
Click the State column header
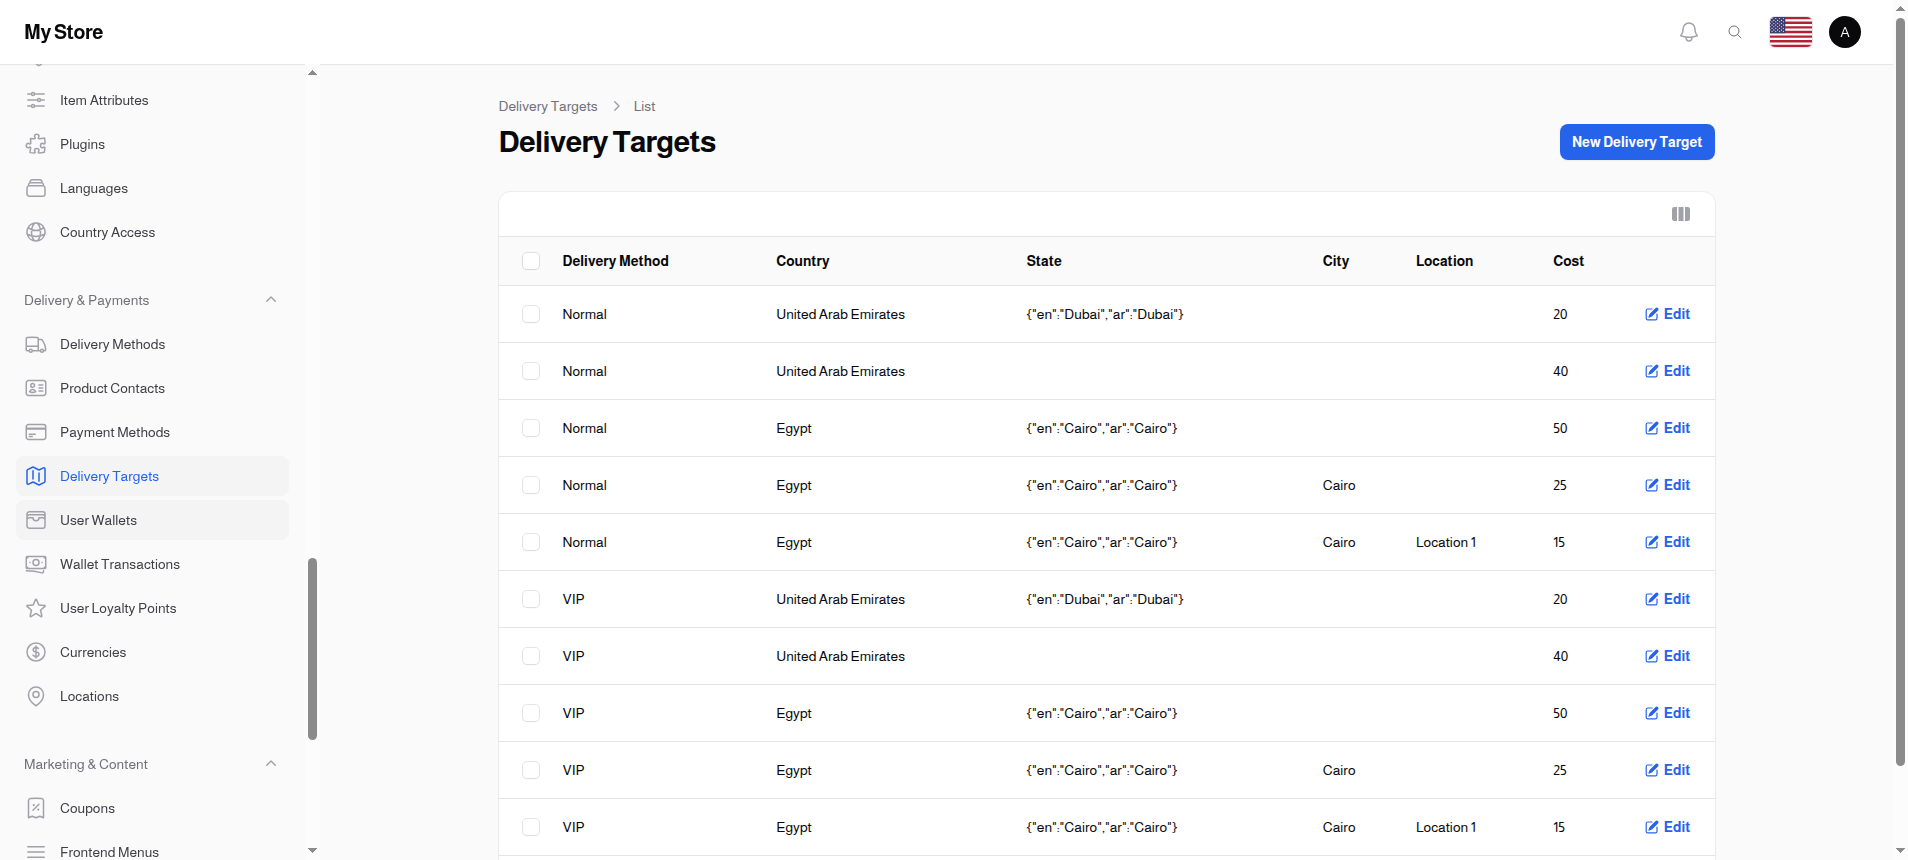point(1044,261)
